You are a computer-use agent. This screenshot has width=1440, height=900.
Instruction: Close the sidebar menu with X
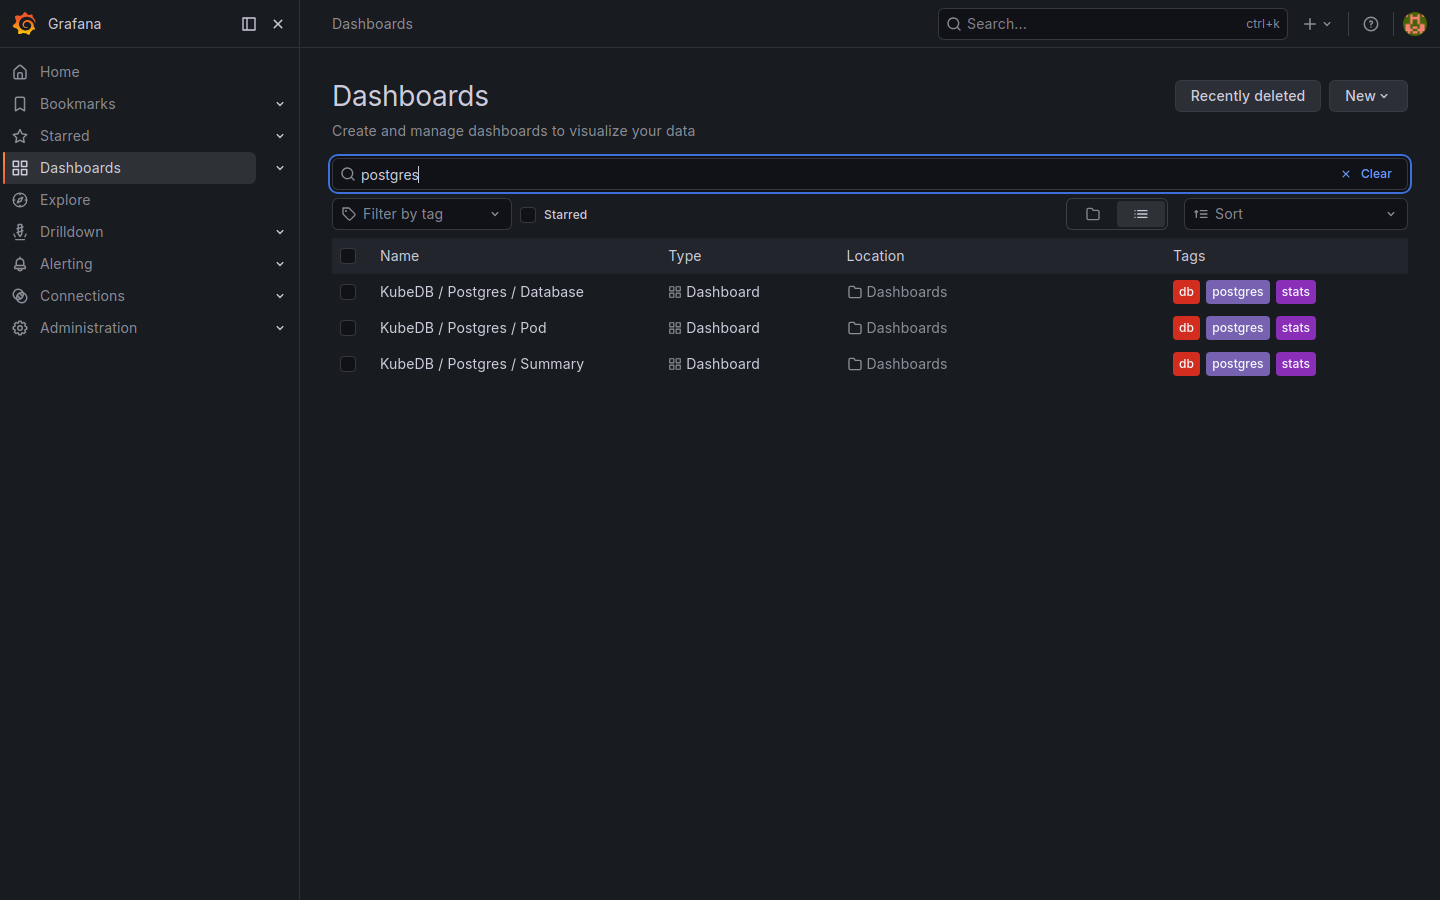click(278, 24)
